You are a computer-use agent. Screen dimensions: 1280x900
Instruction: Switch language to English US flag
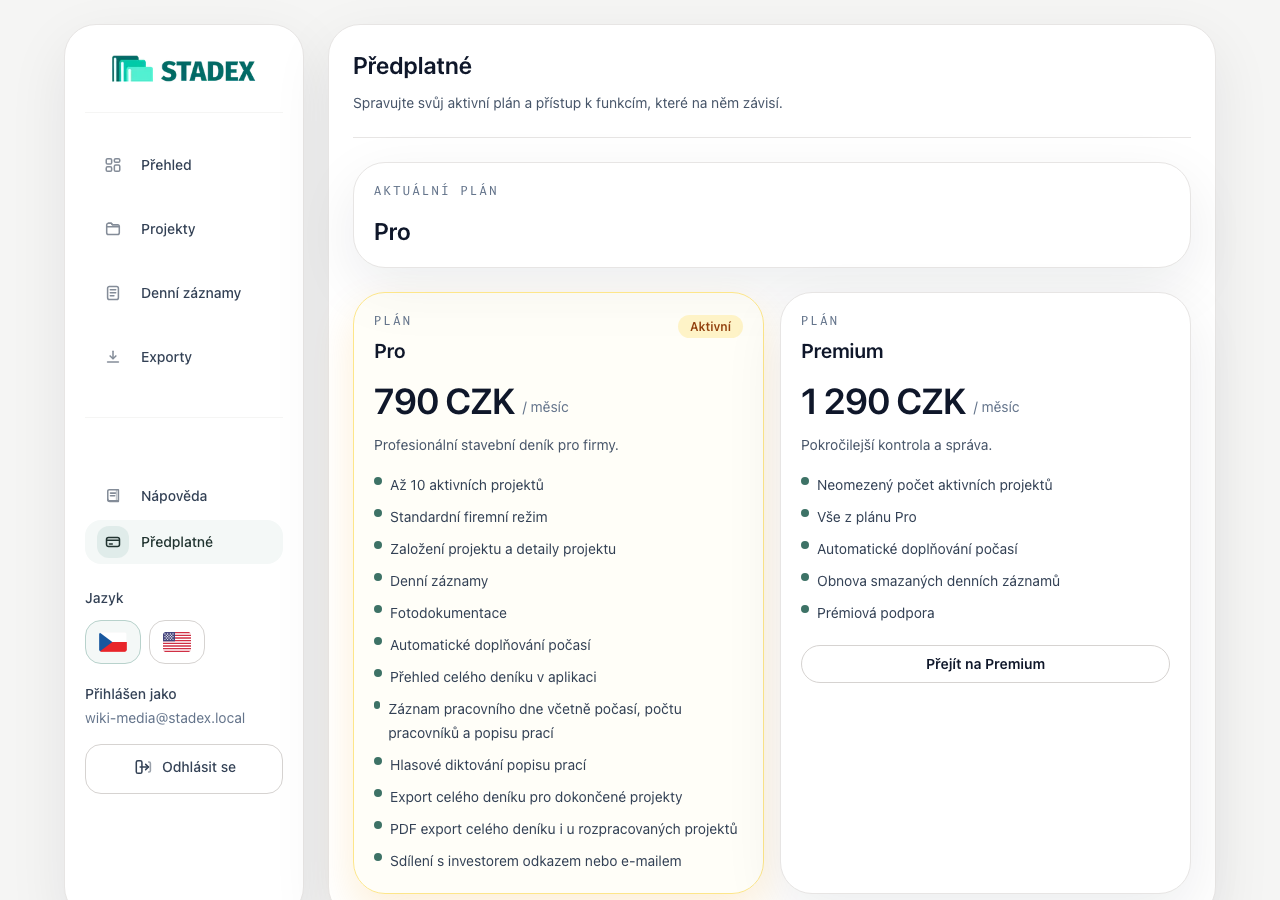pyautogui.click(x=177, y=642)
